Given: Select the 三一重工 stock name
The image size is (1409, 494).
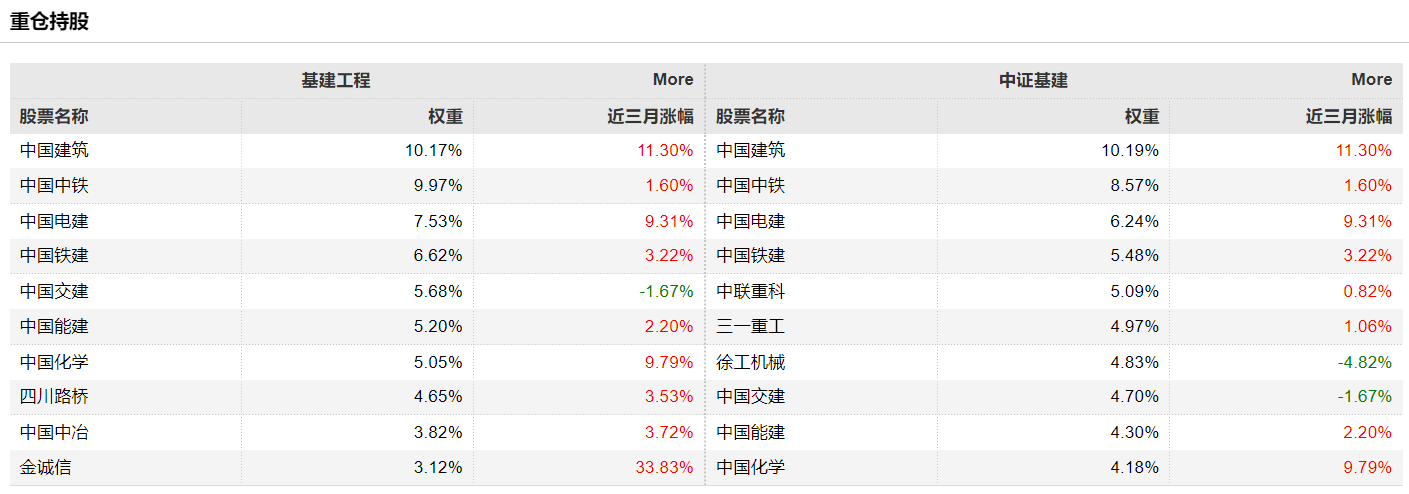Looking at the screenshot, I should pos(751,326).
